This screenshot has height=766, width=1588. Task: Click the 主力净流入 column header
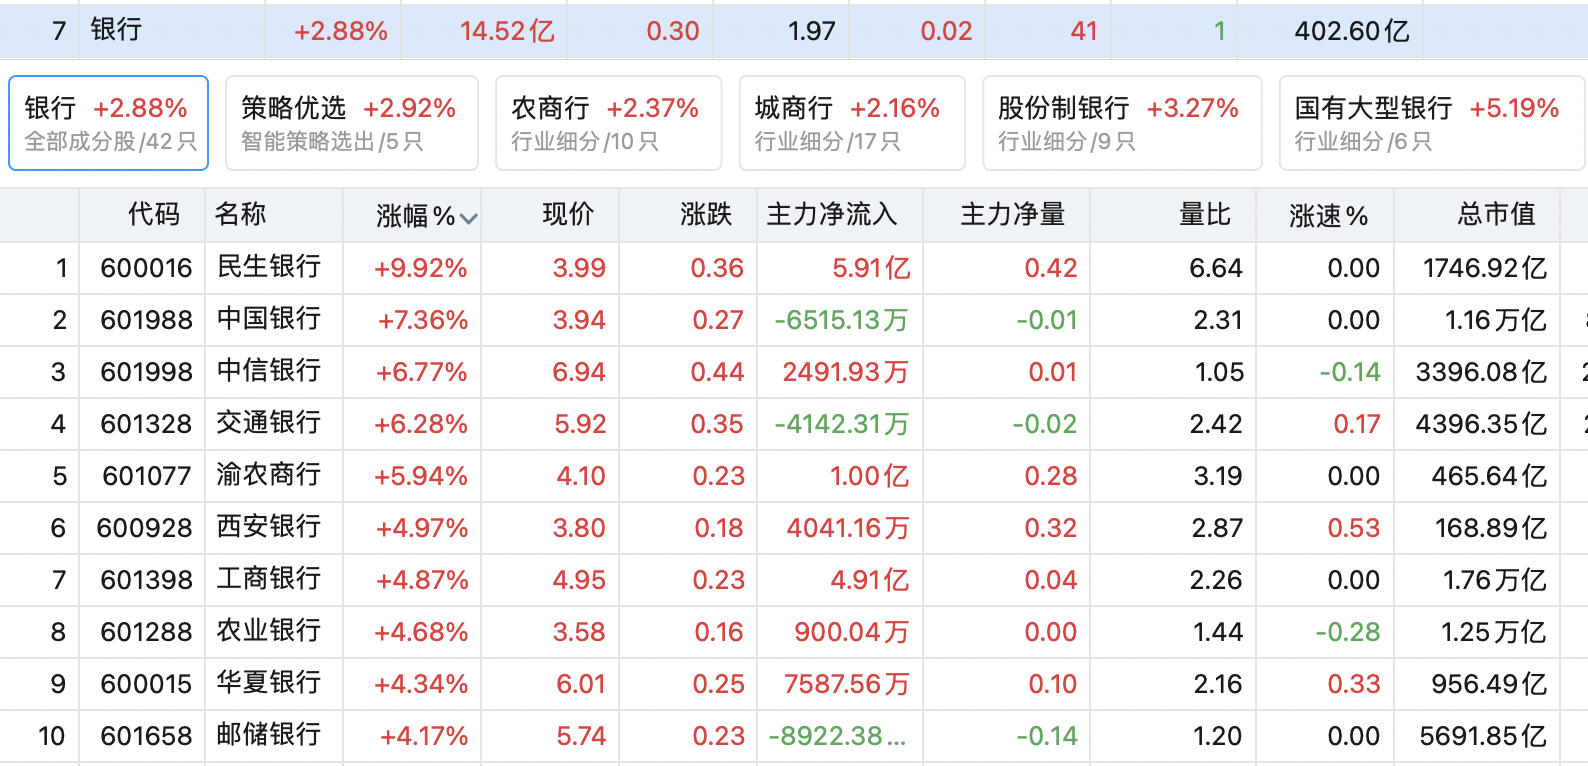pos(831,215)
